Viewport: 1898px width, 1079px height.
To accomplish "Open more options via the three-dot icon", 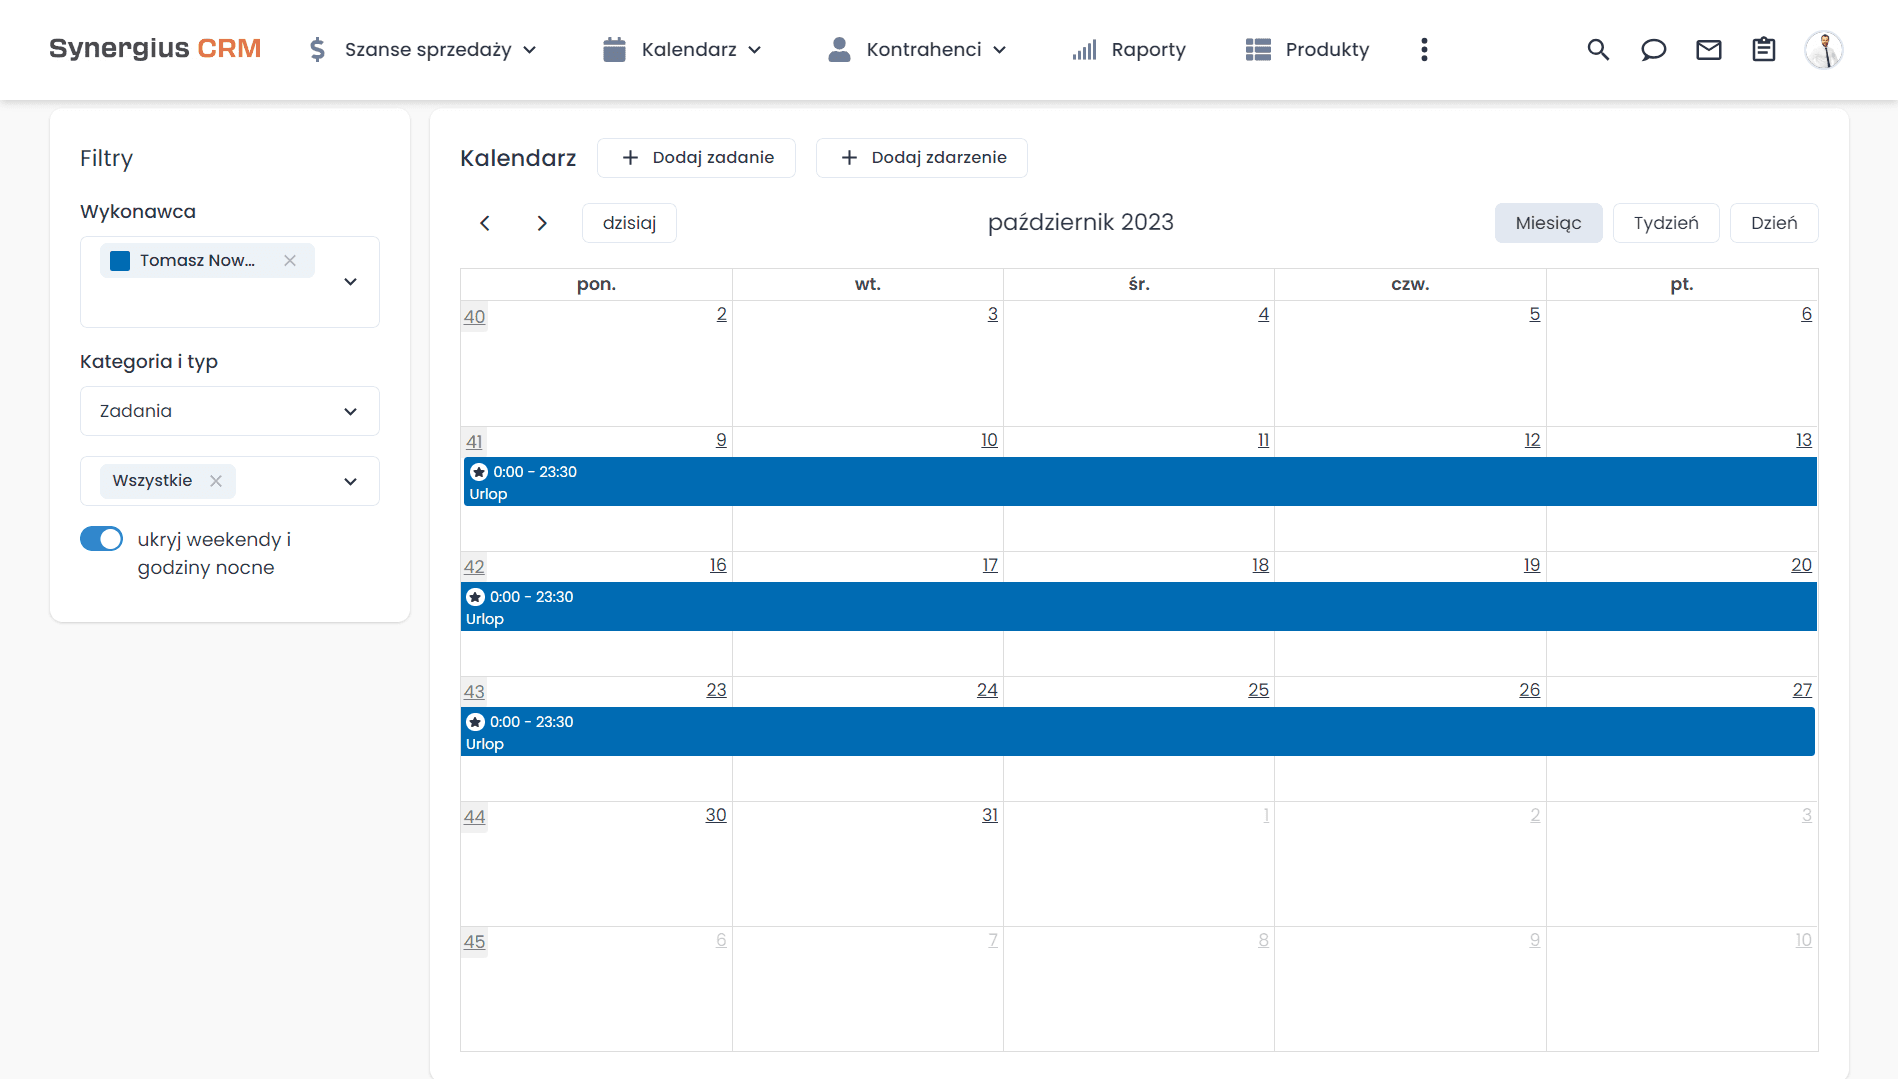I will pyautogui.click(x=1424, y=49).
